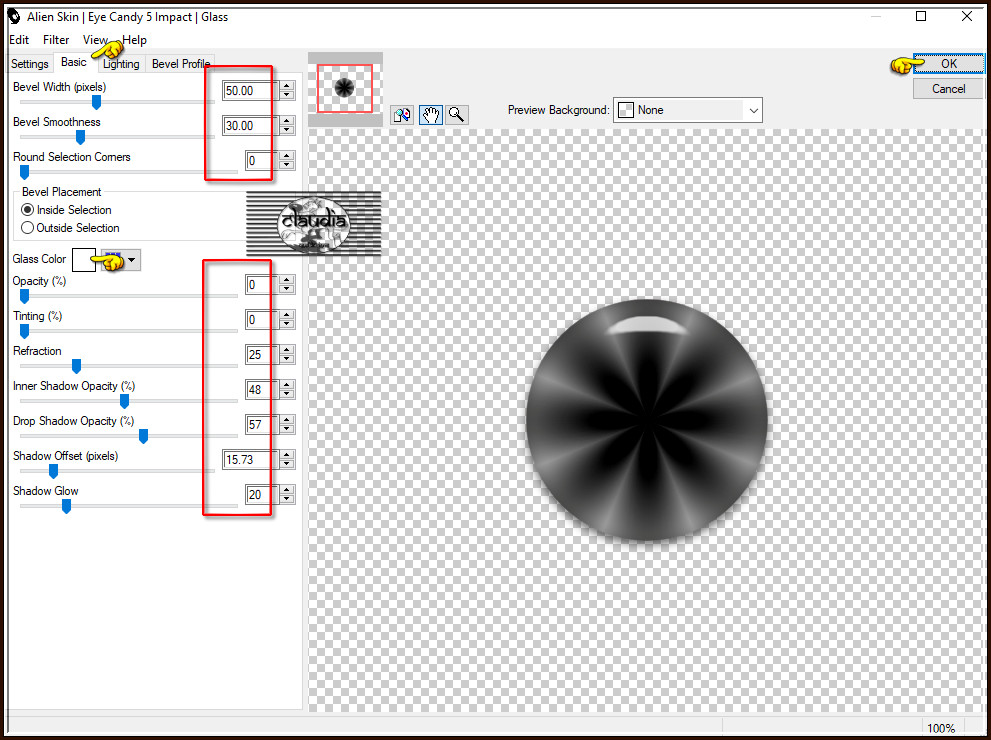The image size is (991, 740).
Task: Click the Inner Shadow Opacity slider handle
Action: pyautogui.click(x=125, y=401)
